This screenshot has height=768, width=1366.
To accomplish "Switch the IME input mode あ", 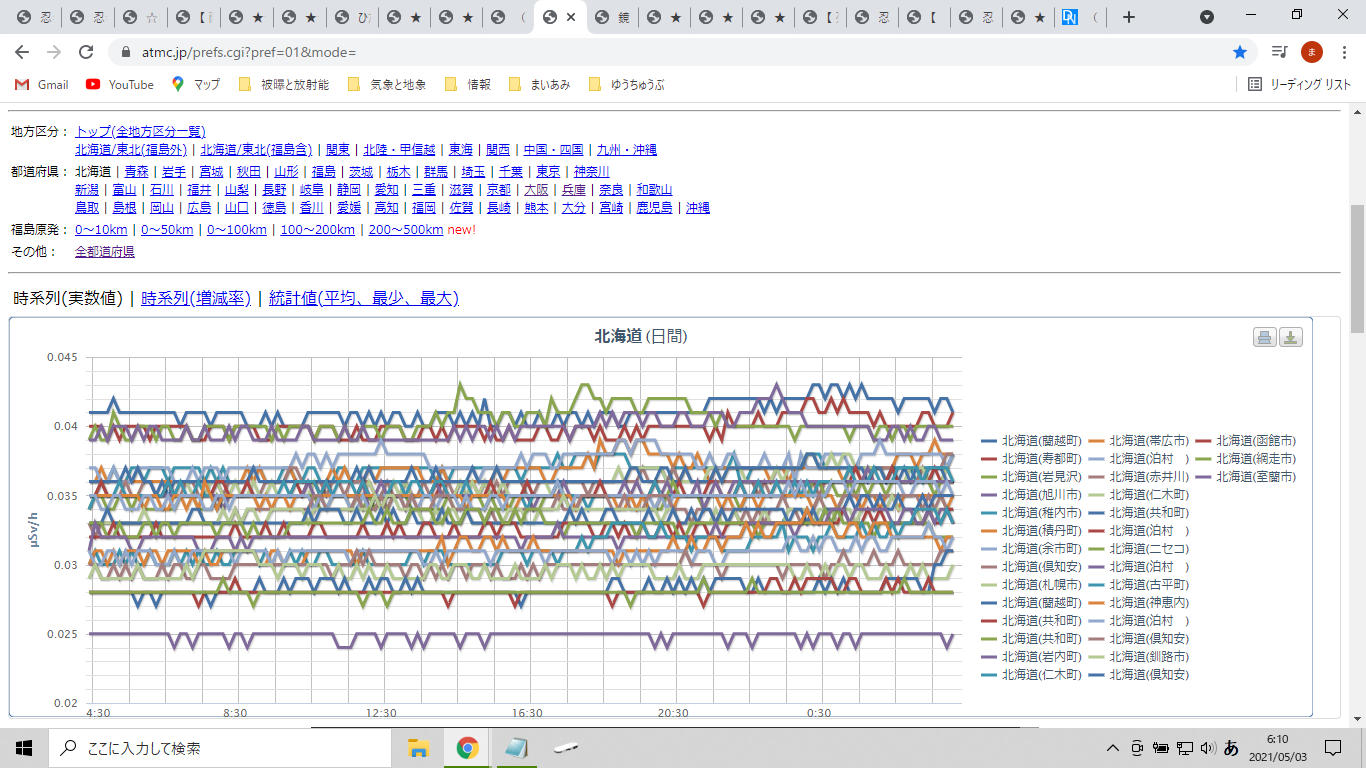I will pyautogui.click(x=1232, y=747).
